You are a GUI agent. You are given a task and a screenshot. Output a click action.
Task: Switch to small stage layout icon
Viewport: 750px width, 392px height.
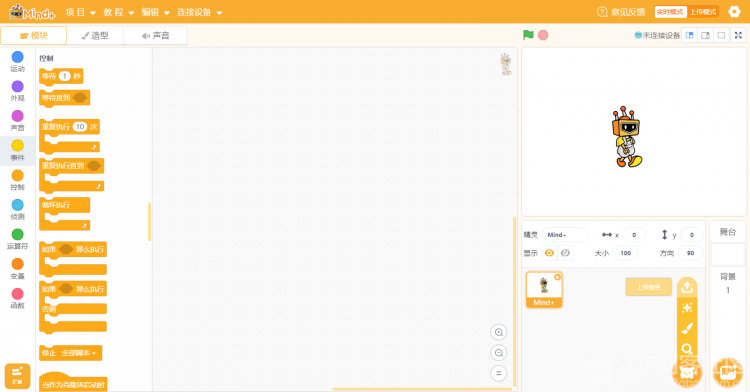pyautogui.click(x=689, y=35)
